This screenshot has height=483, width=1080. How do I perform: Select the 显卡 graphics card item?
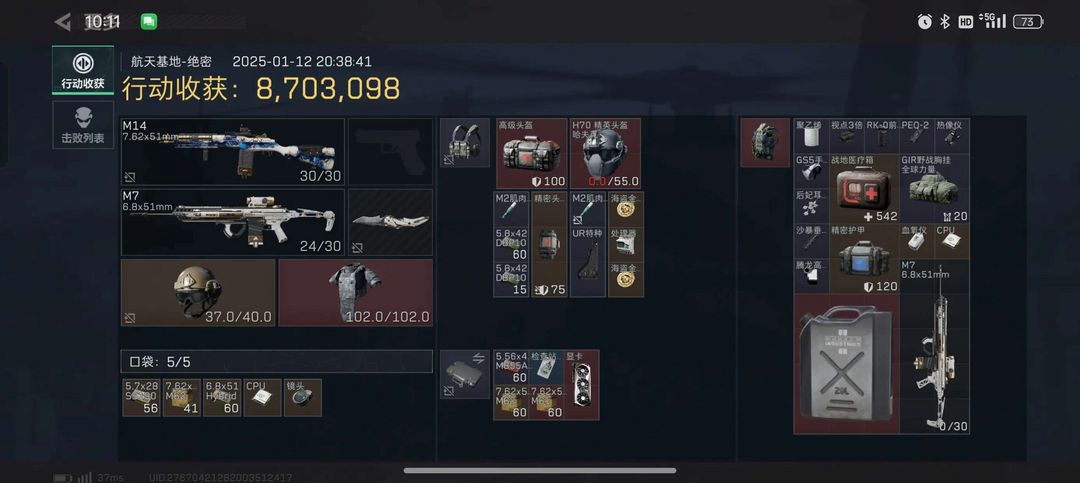pos(582,385)
